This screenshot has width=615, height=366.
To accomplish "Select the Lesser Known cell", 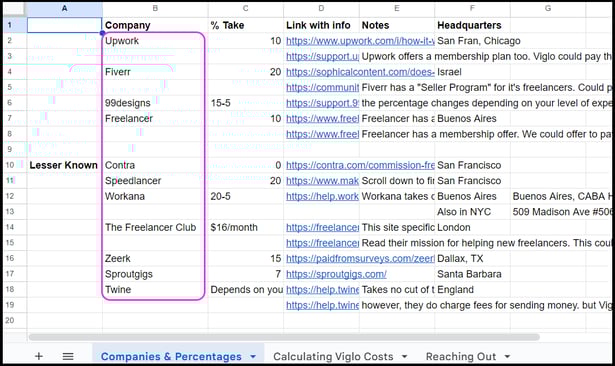I will 65,165.
